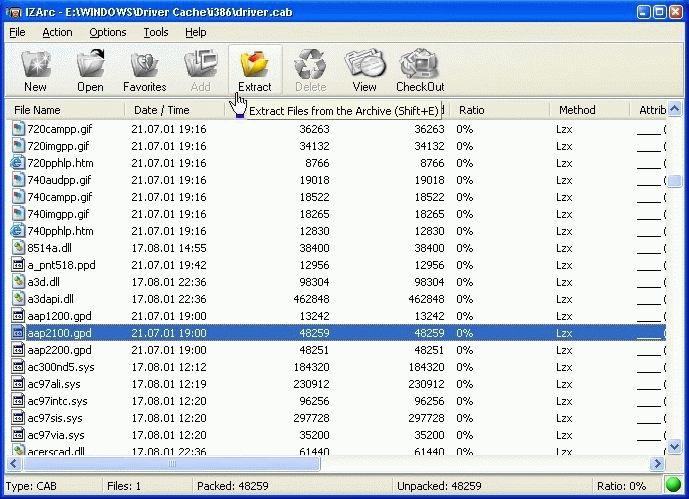The width and height of the screenshot is (689, 499).
Task: Click the image icon beside 740audpp.gif
Action: (x=18, y=180)
